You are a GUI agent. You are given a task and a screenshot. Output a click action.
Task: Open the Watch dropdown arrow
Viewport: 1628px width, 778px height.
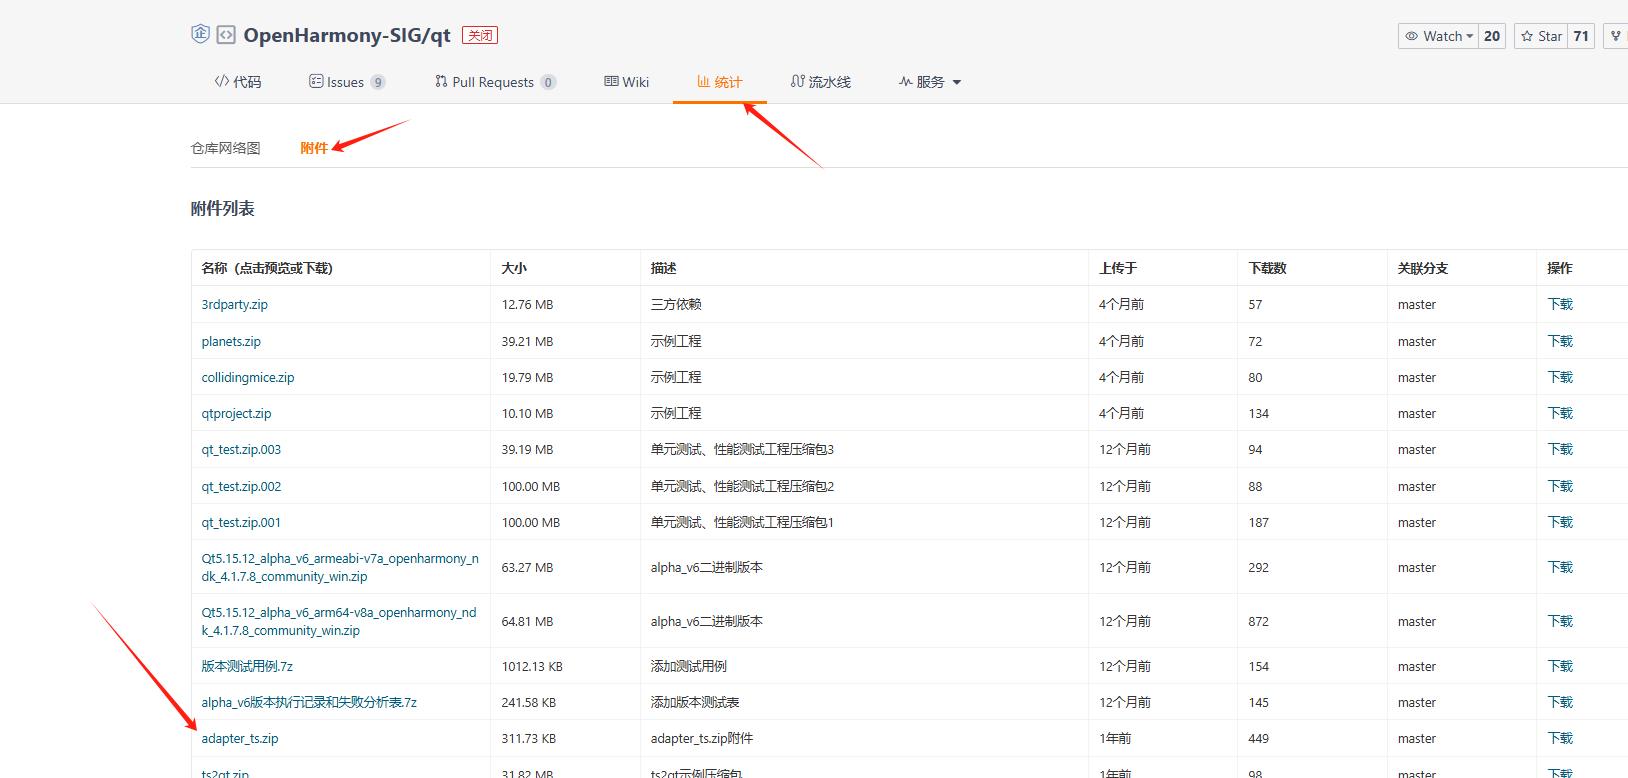coord(1470,36)
